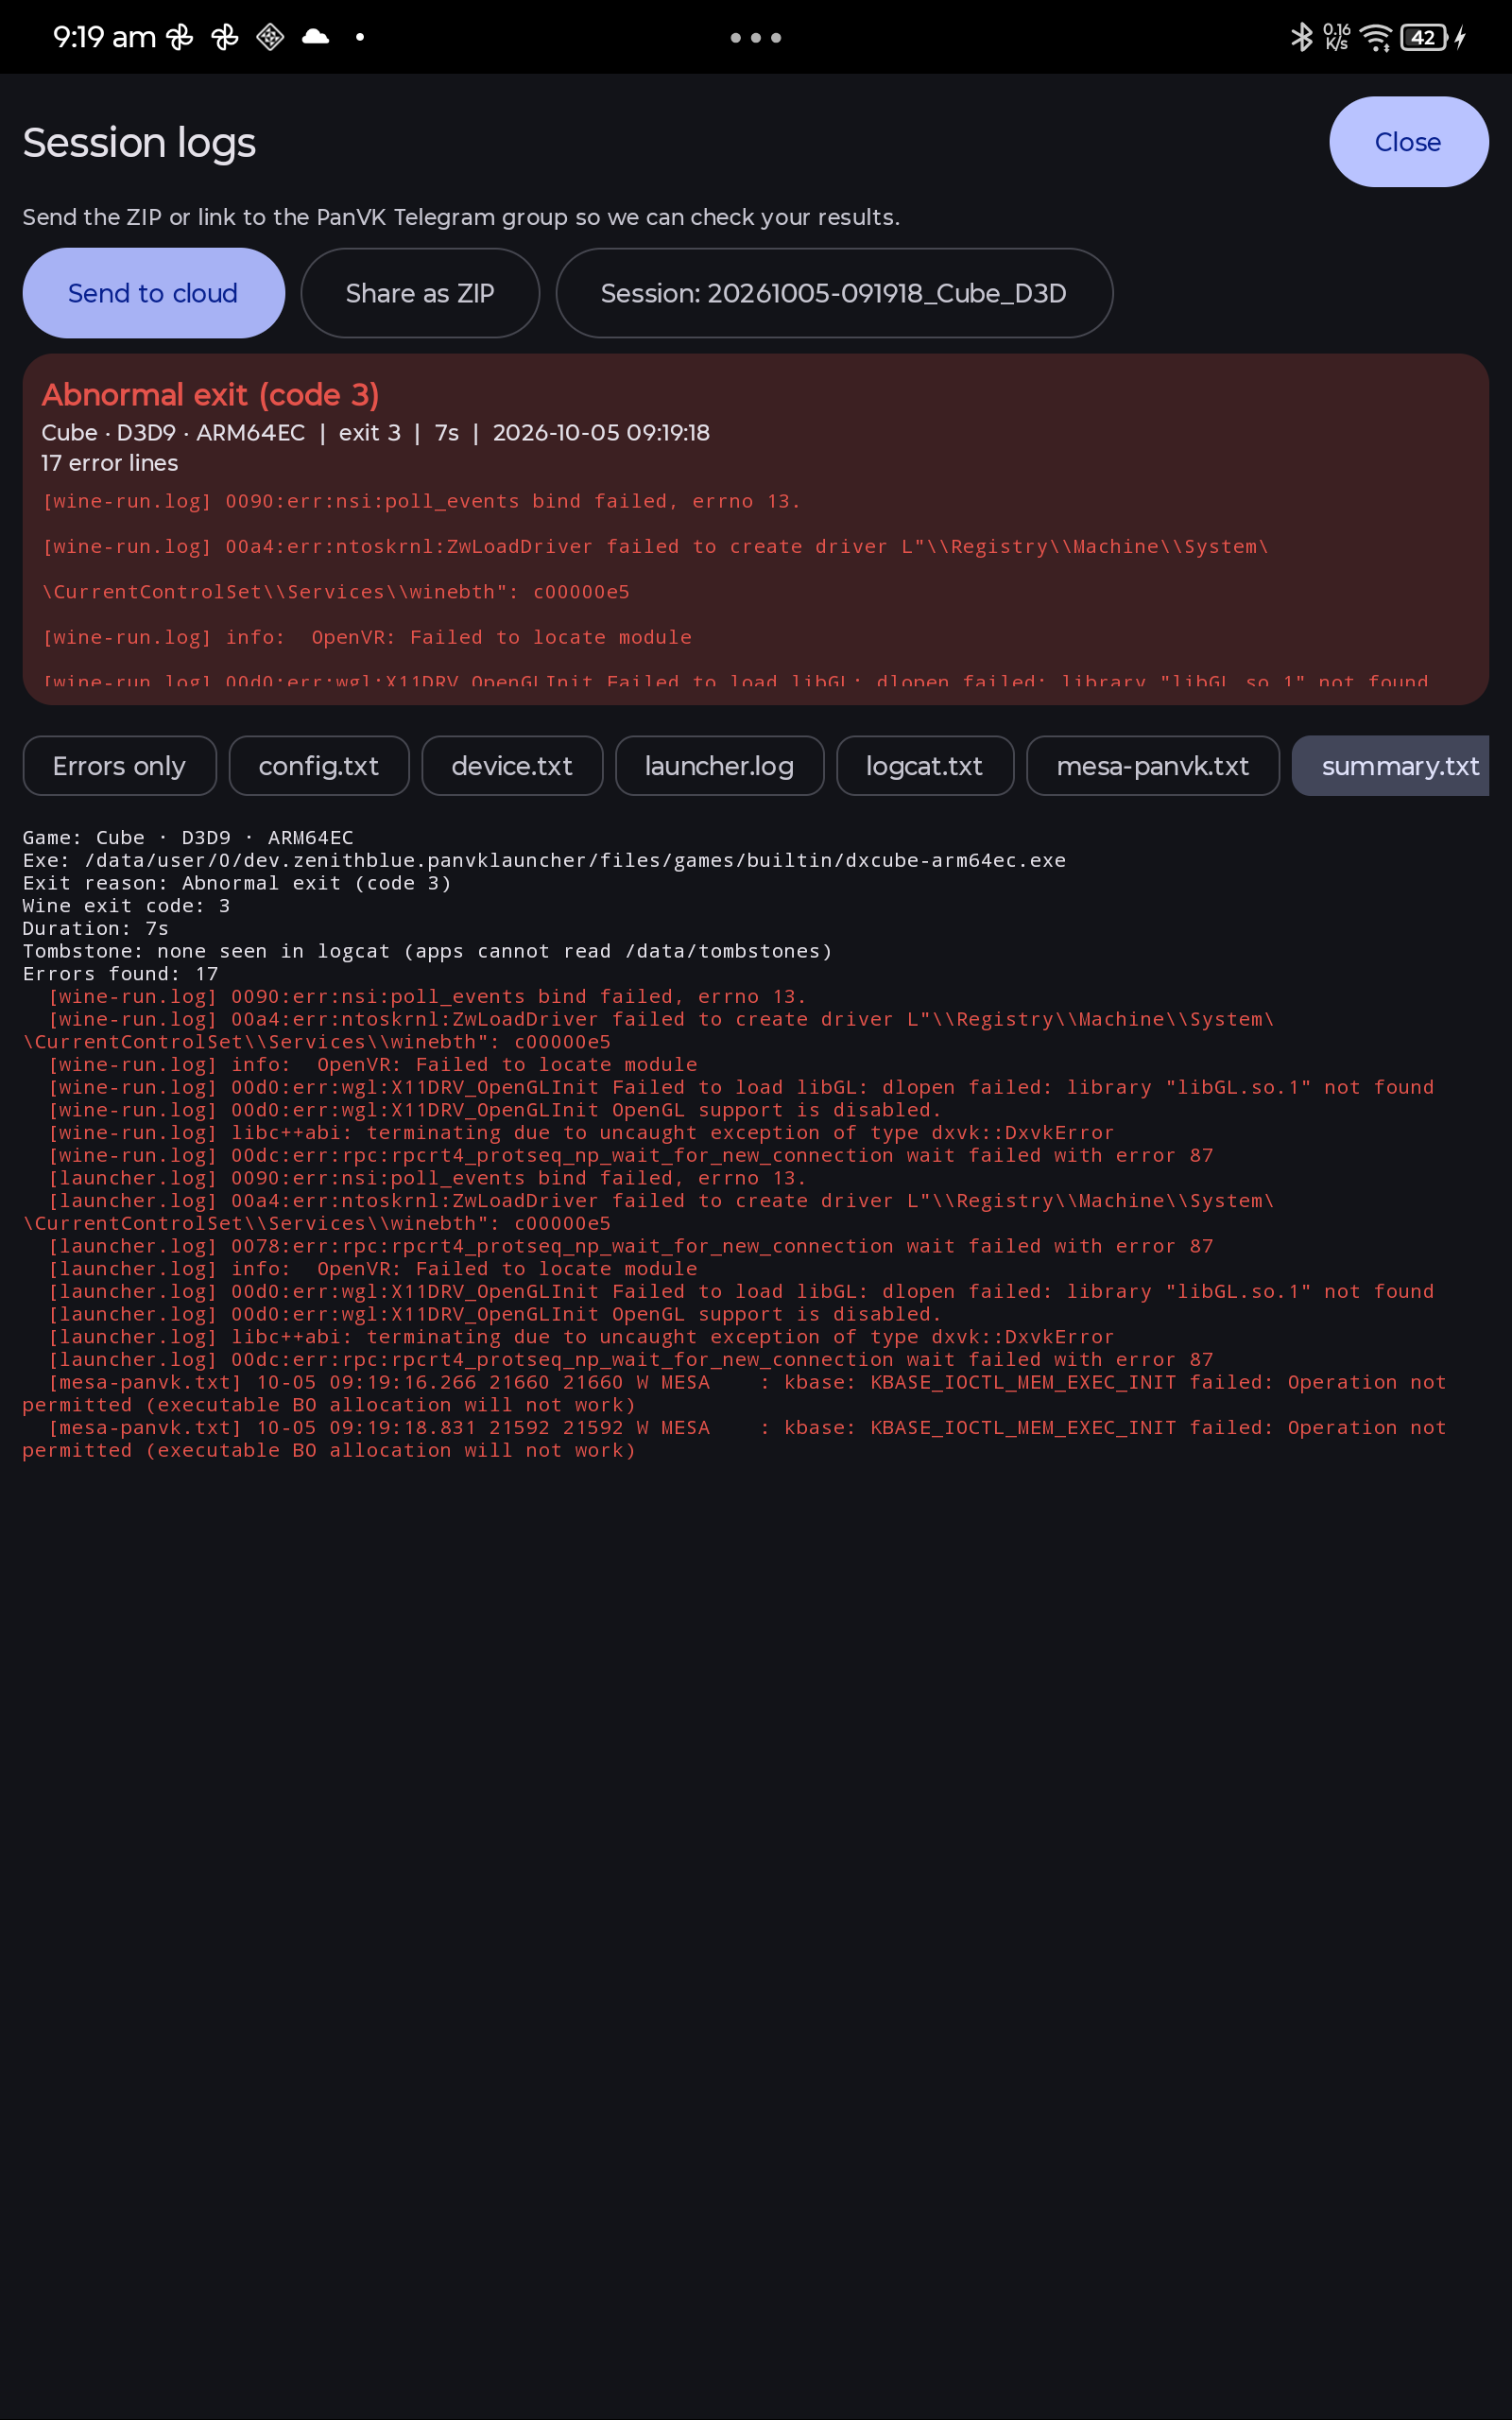Share session as ZIP
Screen dimensions: 1512x2420
[x=420, y=293]
